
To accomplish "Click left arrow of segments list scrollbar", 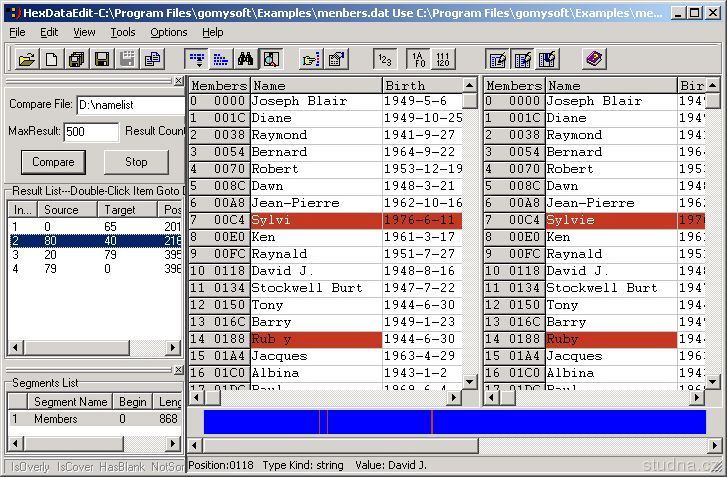I will pyautogui.click(x=15, y=444).
